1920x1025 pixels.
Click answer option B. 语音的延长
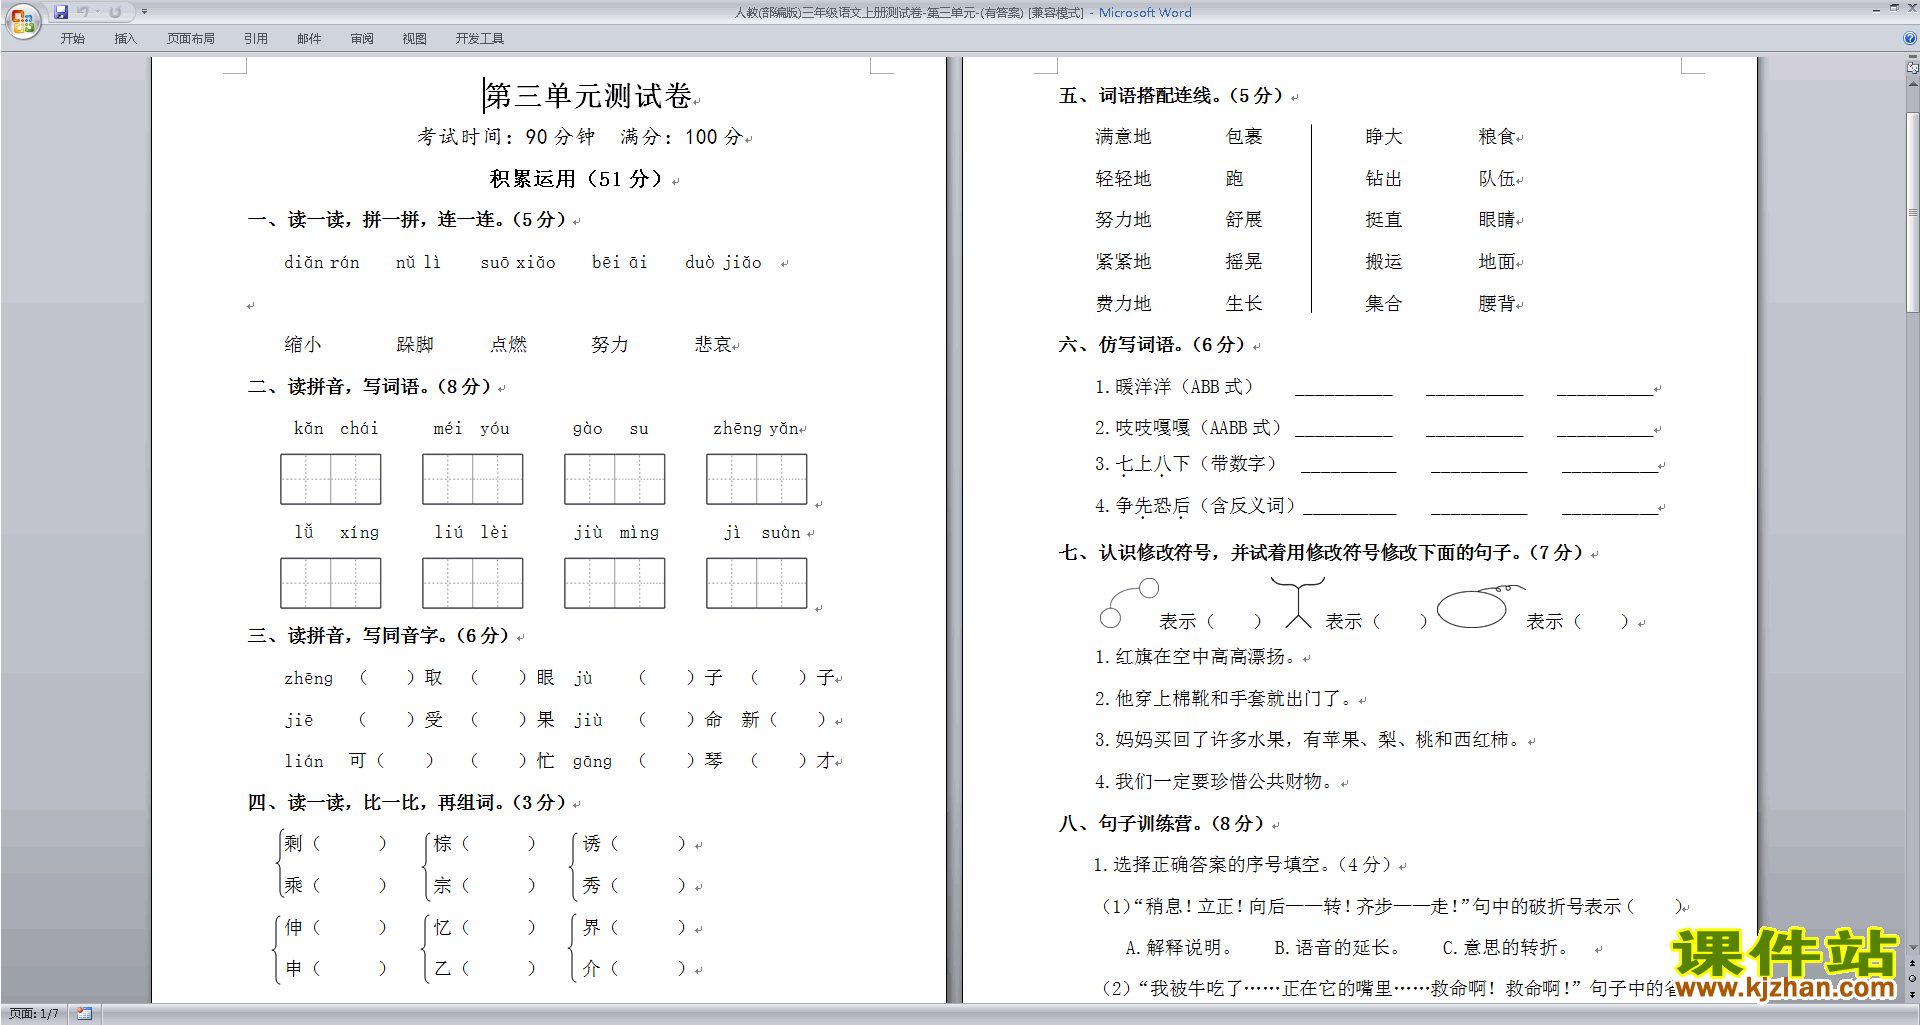point(1337,947)
